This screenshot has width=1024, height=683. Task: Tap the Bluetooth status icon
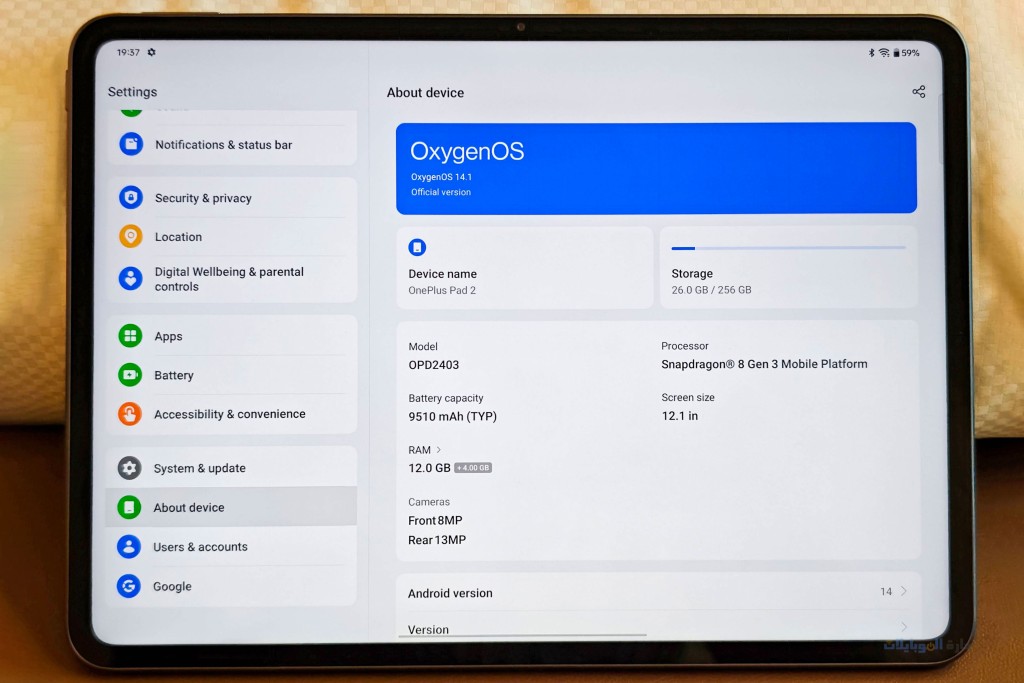pyautogui.click(x=871, y=53)
